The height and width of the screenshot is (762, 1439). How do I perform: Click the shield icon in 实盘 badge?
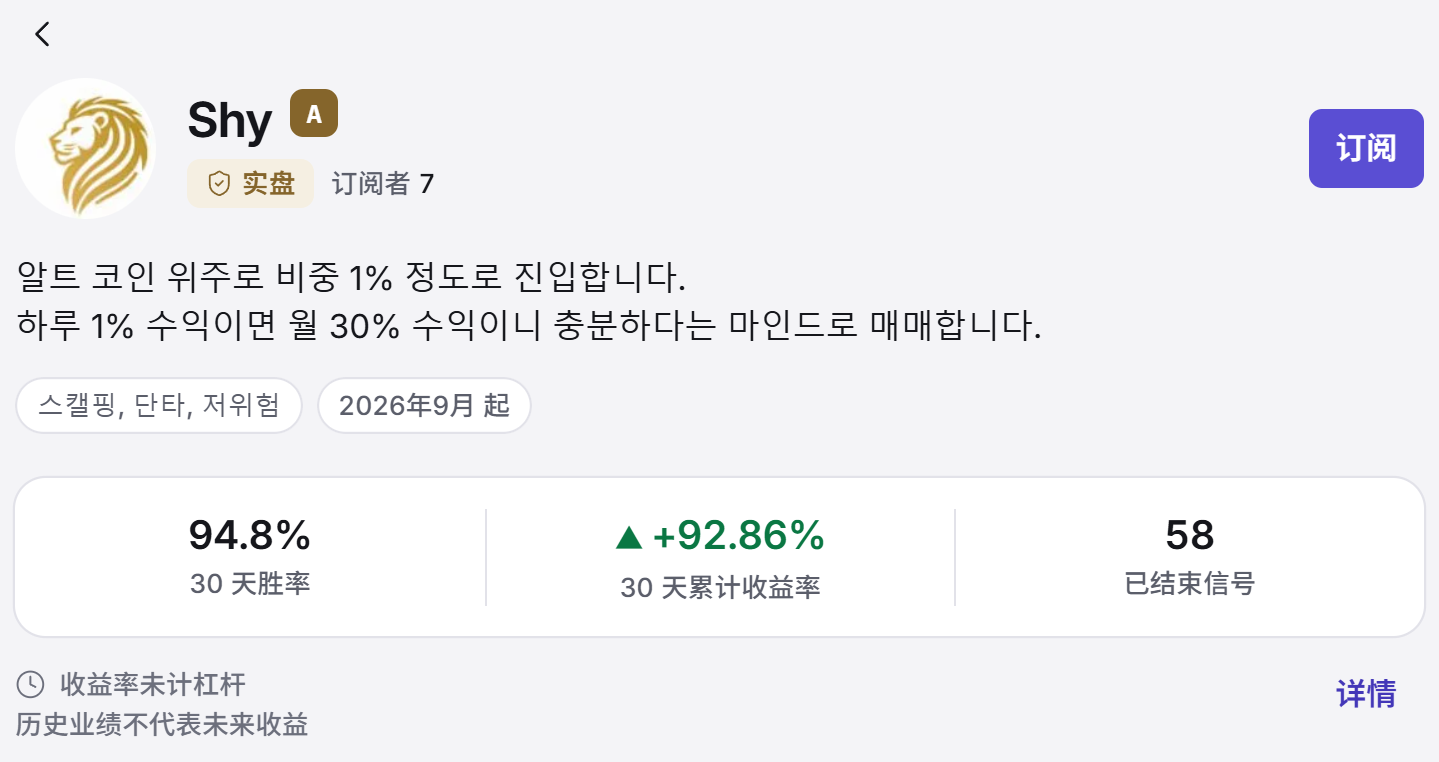(x=219, y=184)
